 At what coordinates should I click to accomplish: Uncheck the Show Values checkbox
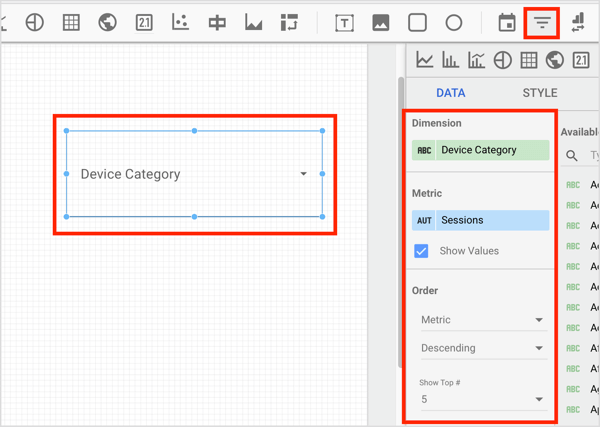click(x=422, y=251)
